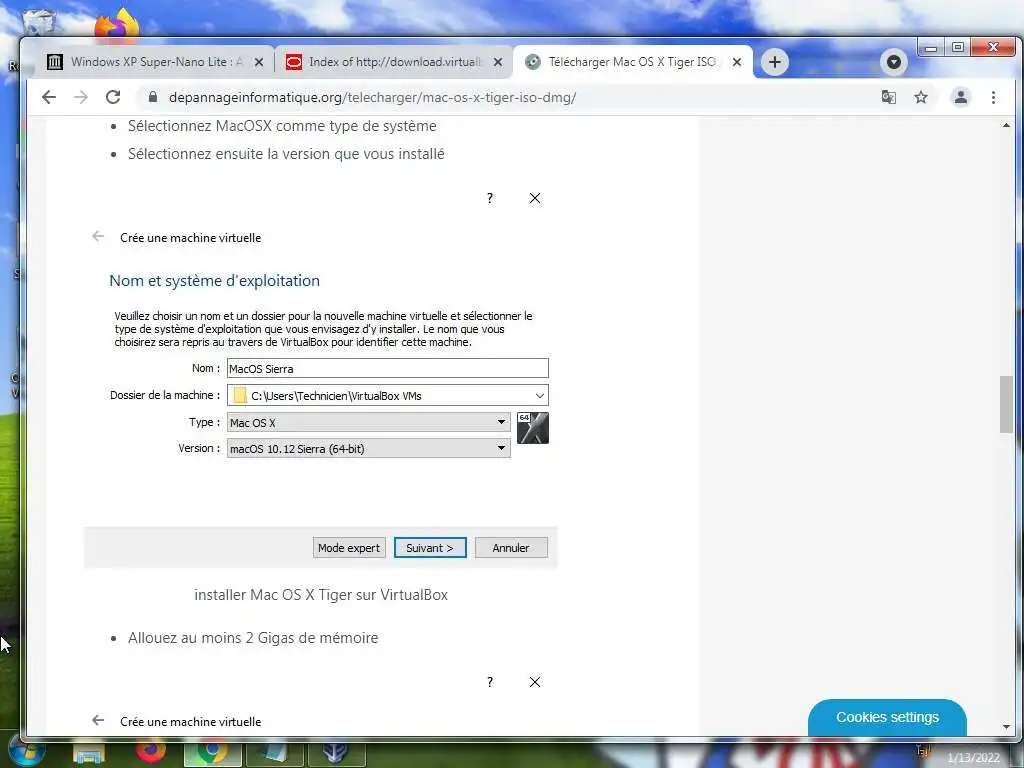Open the Google Translate page icon

point(888,97)
